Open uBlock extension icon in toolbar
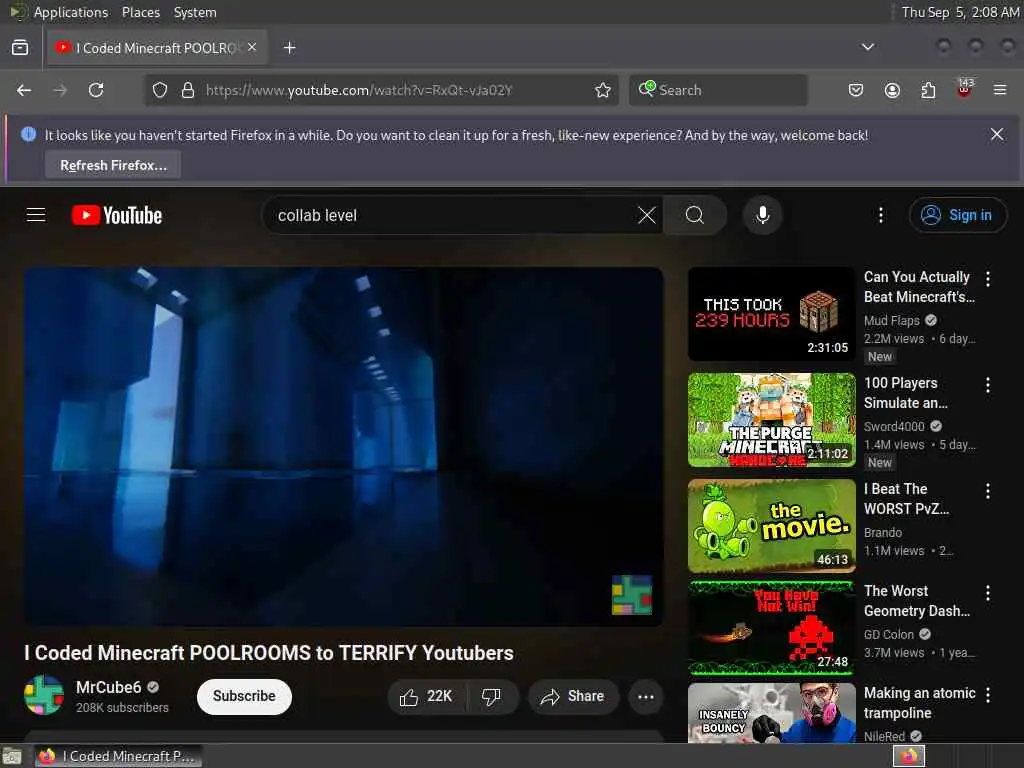1024x768 pixels. 965,88
